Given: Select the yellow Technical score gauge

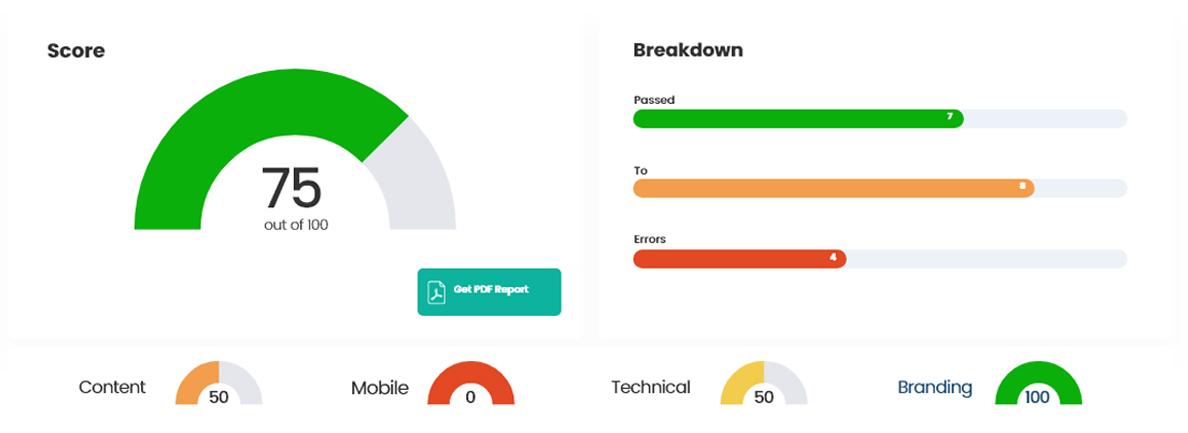Looking at the screenshot, I should pyautogui.click(x=763, y=383).
